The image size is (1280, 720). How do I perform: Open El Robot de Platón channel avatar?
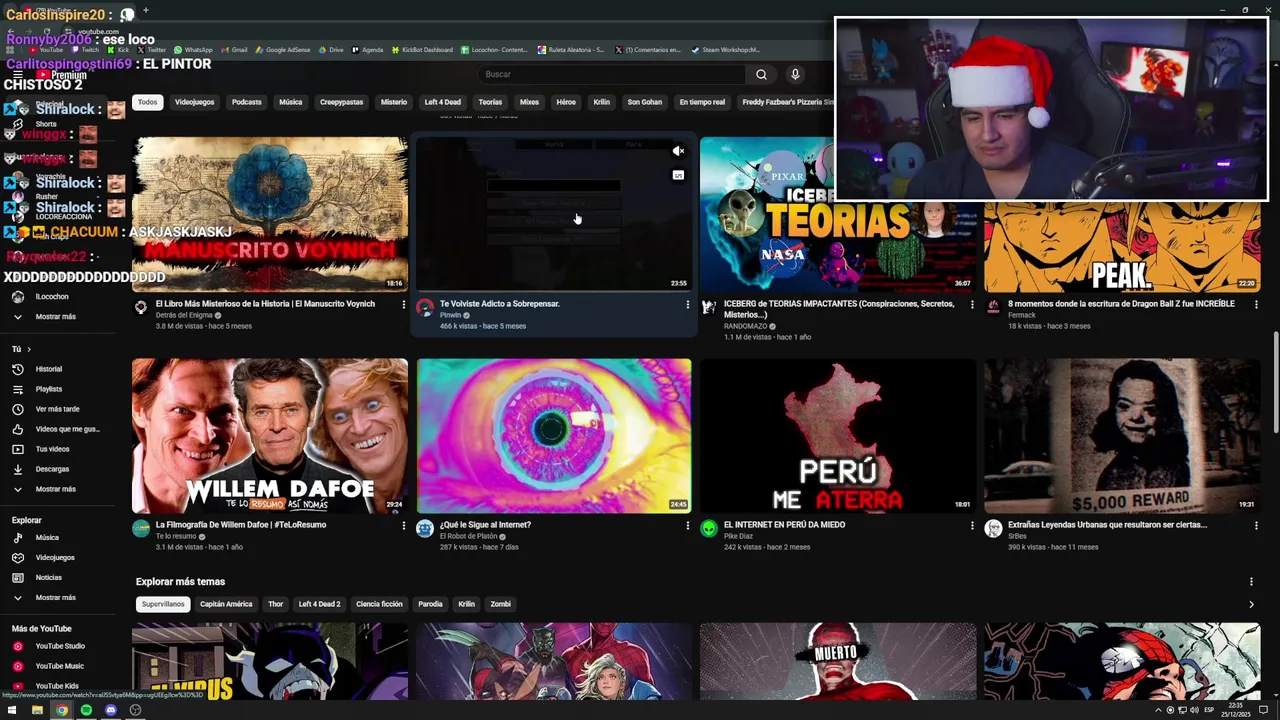(x=425, y=528)
